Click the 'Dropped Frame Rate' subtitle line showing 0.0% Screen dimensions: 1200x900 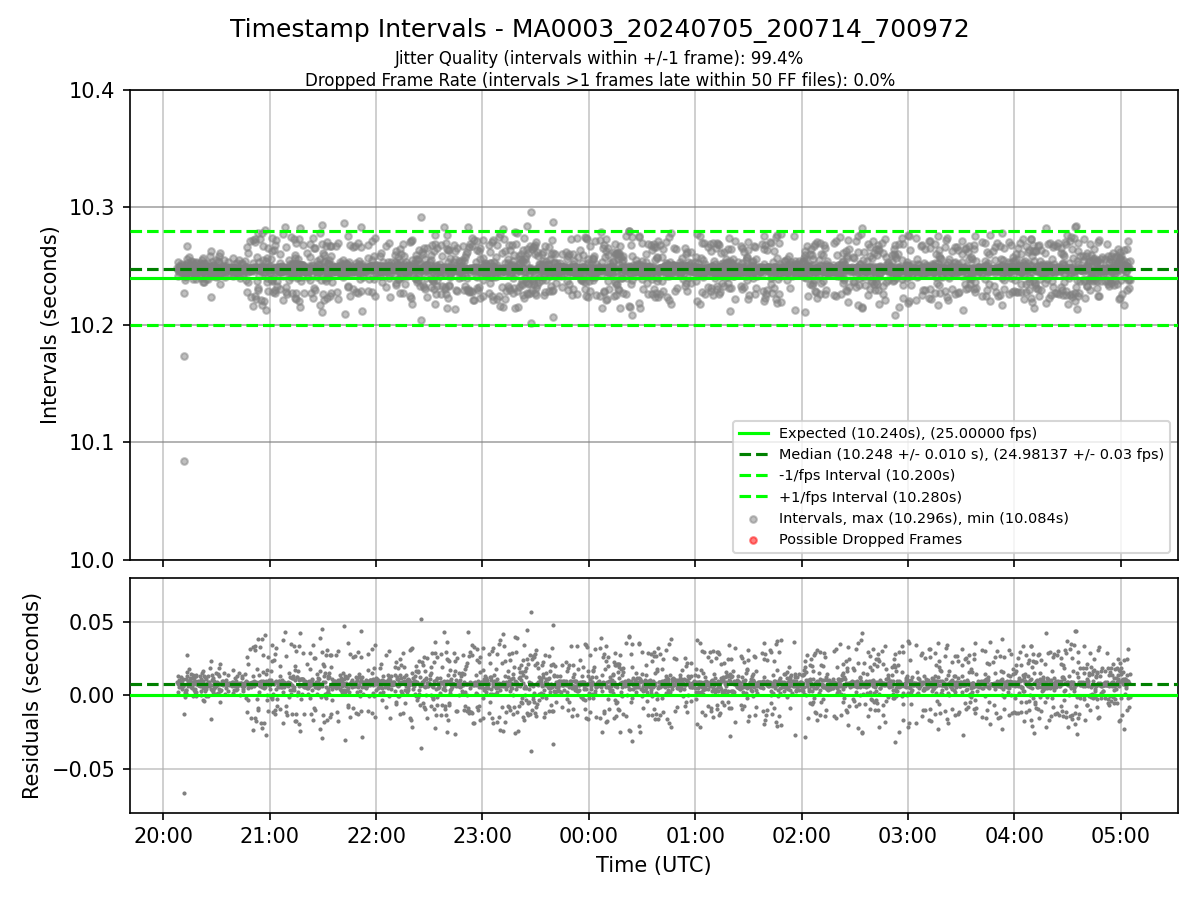(x=599, y=80)
